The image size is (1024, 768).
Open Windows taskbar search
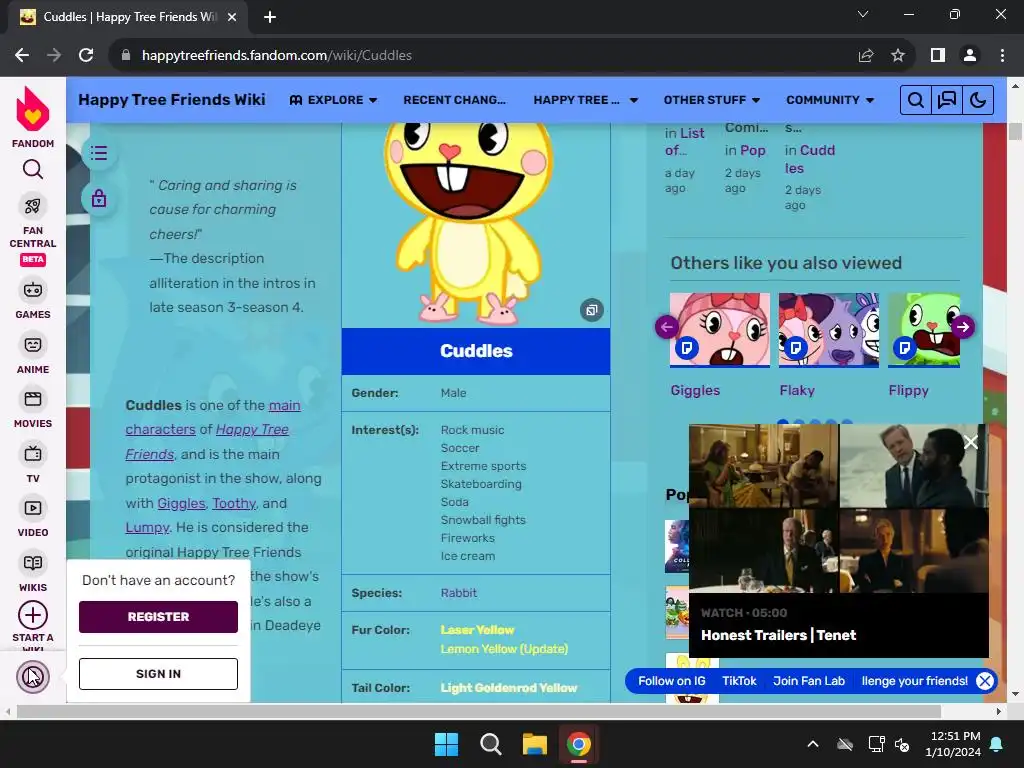pyautogui.click(x=490, y=744)
